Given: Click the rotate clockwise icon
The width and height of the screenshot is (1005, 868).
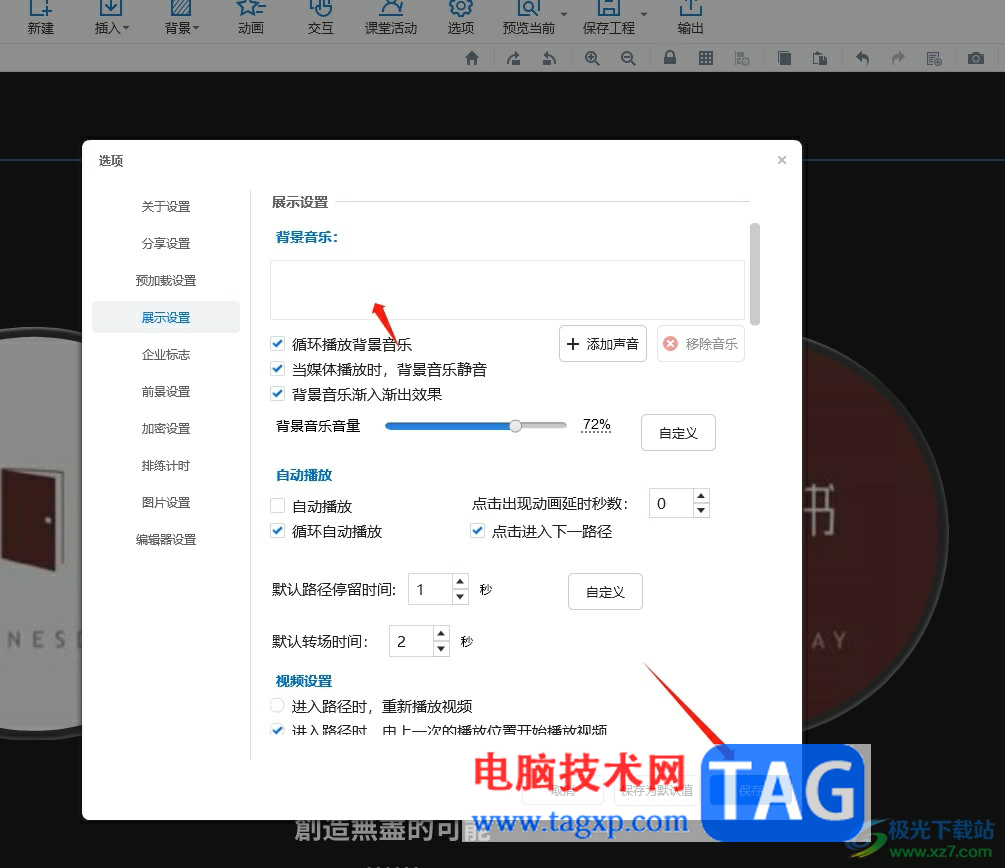Looking at the screenshot, I should (x=513, y=58).
